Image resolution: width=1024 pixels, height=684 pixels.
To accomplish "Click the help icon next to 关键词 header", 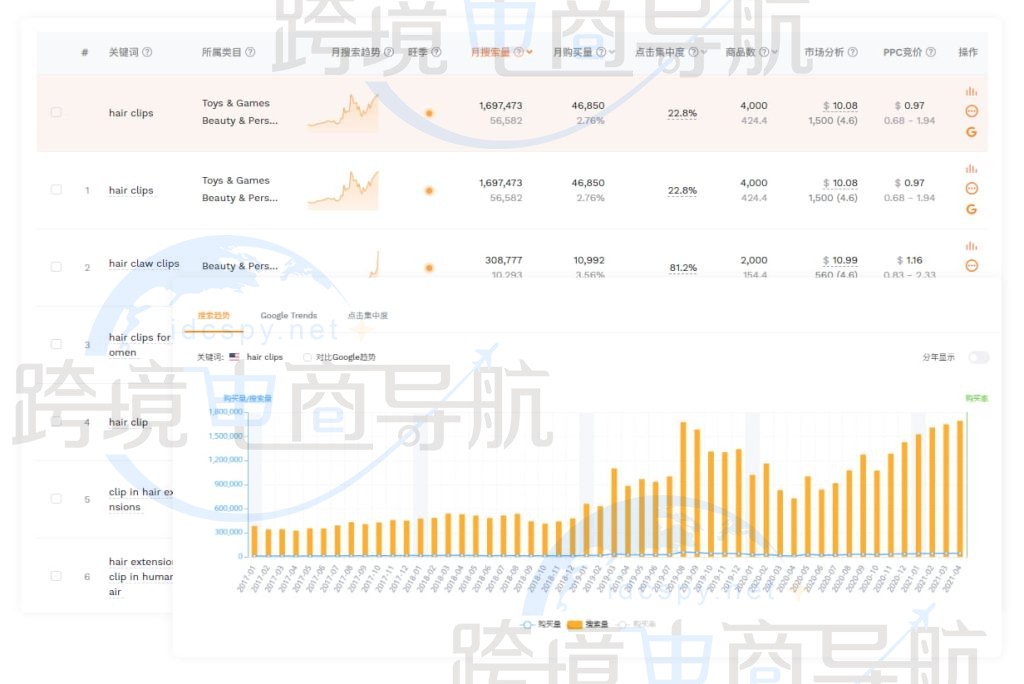I will pos(148,52).
